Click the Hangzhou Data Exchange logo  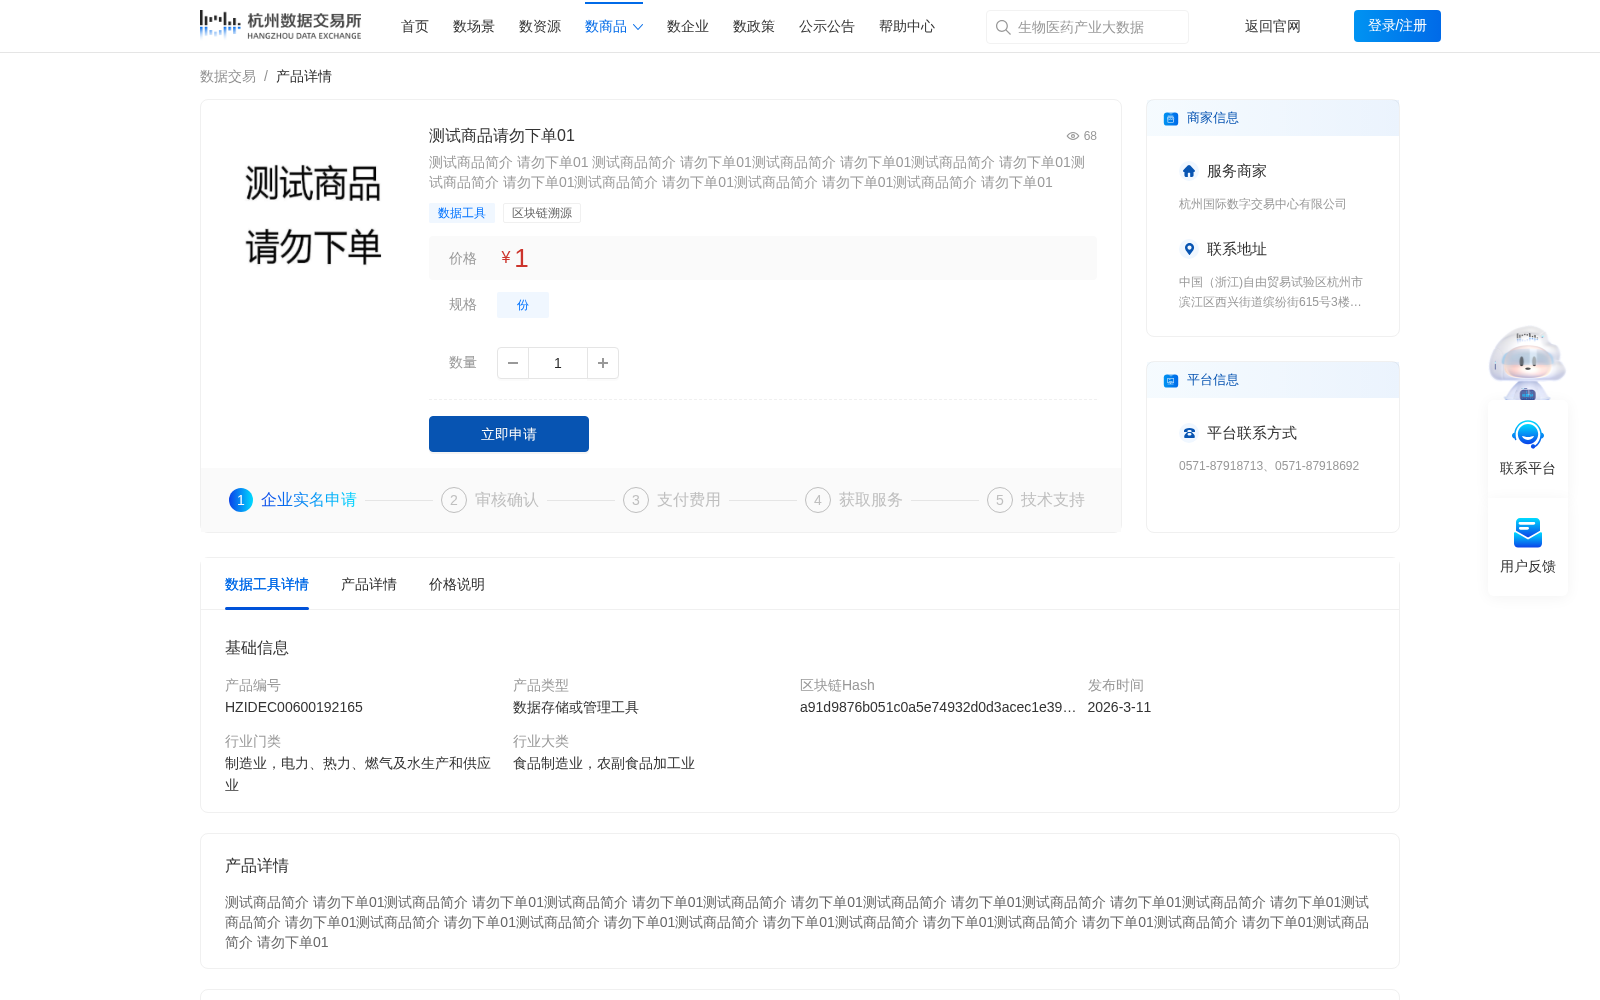(x=281, y=25)
